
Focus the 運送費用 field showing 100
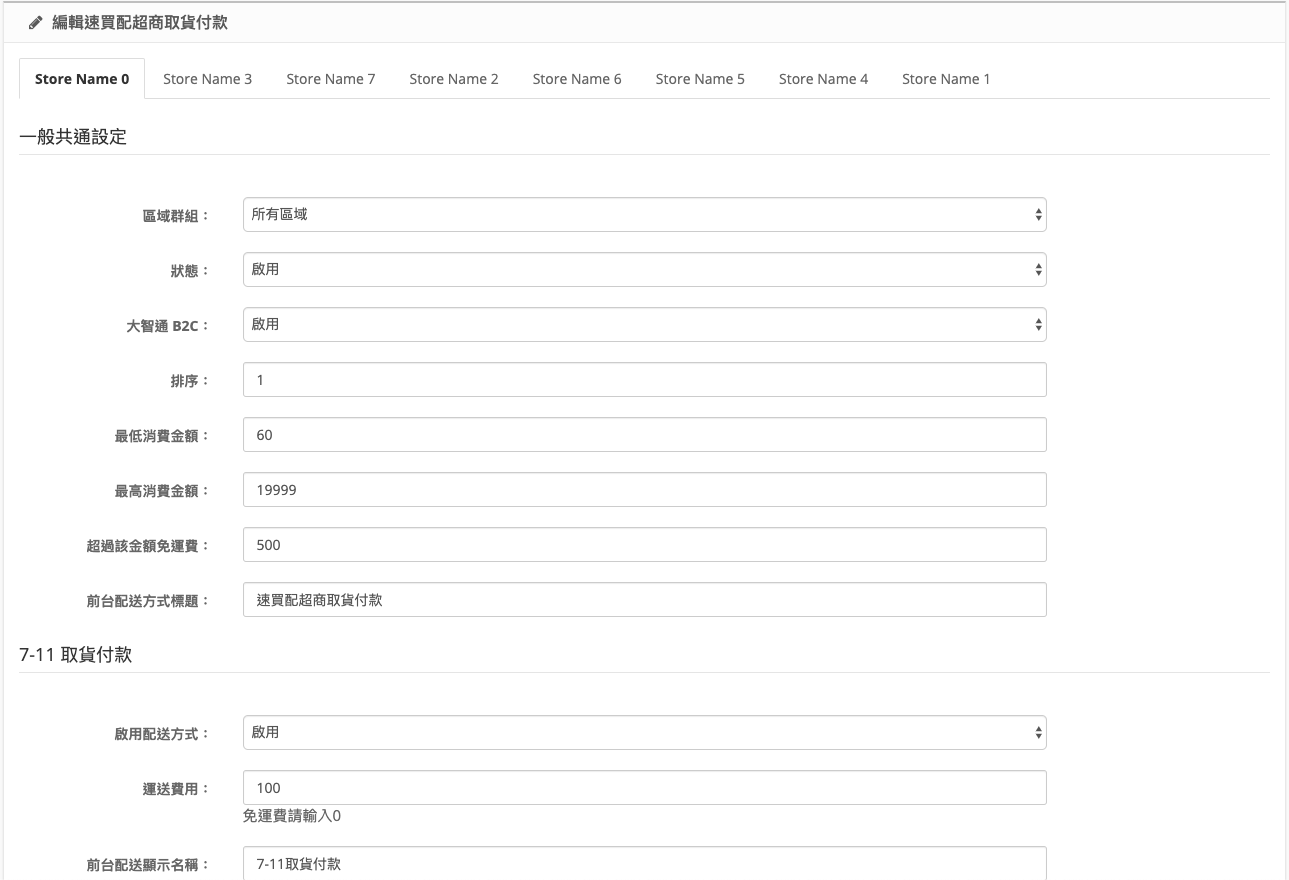coord(644,788)
